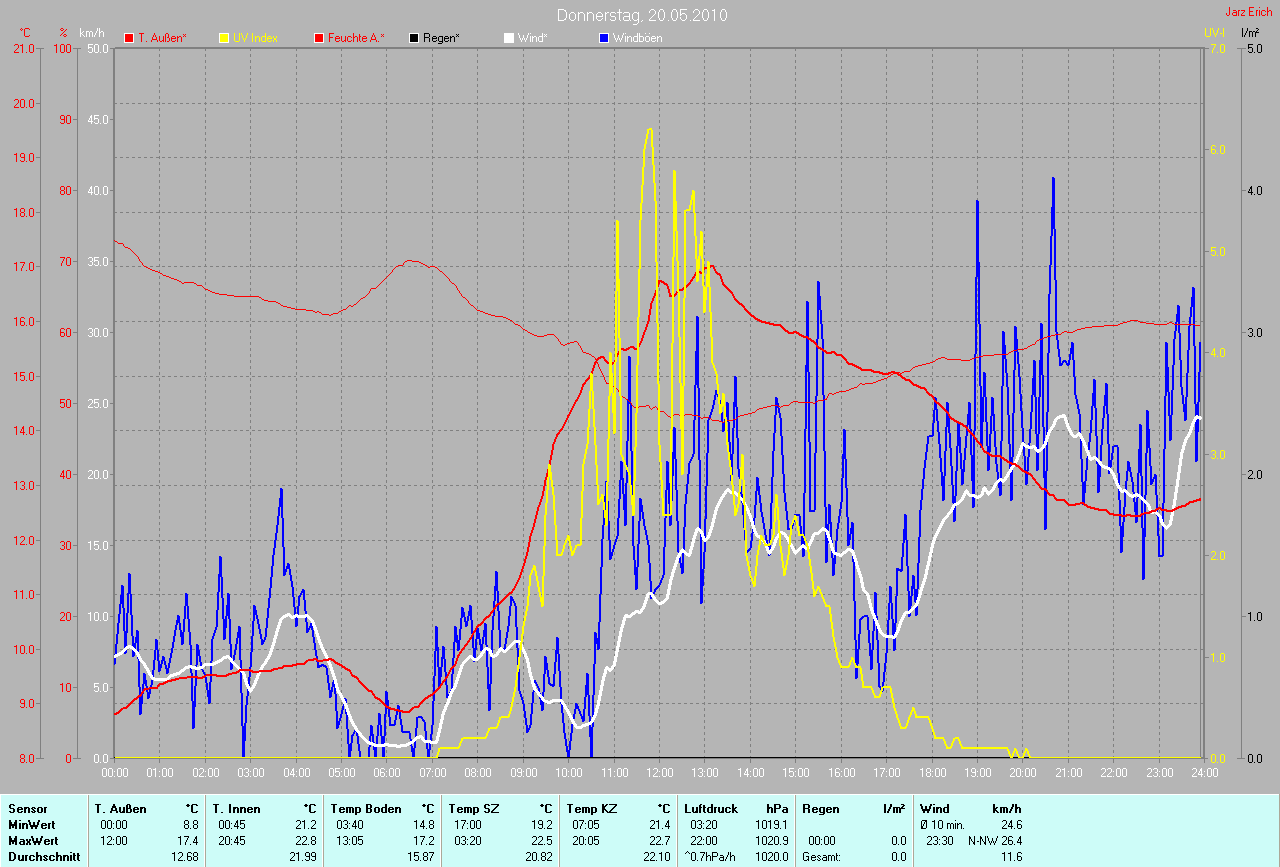
Task: Click the '24:00' time axis tick label
Action: point(1203,773)
